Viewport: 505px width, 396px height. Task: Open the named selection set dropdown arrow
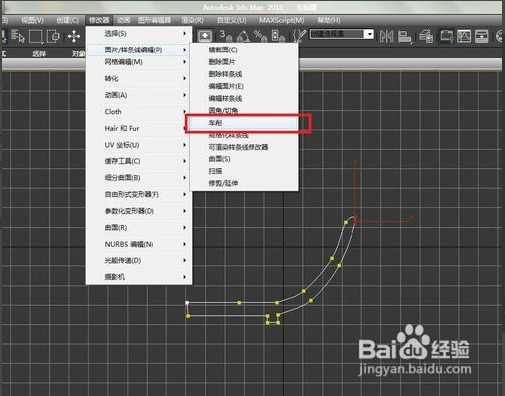click(x=369, y=34)
